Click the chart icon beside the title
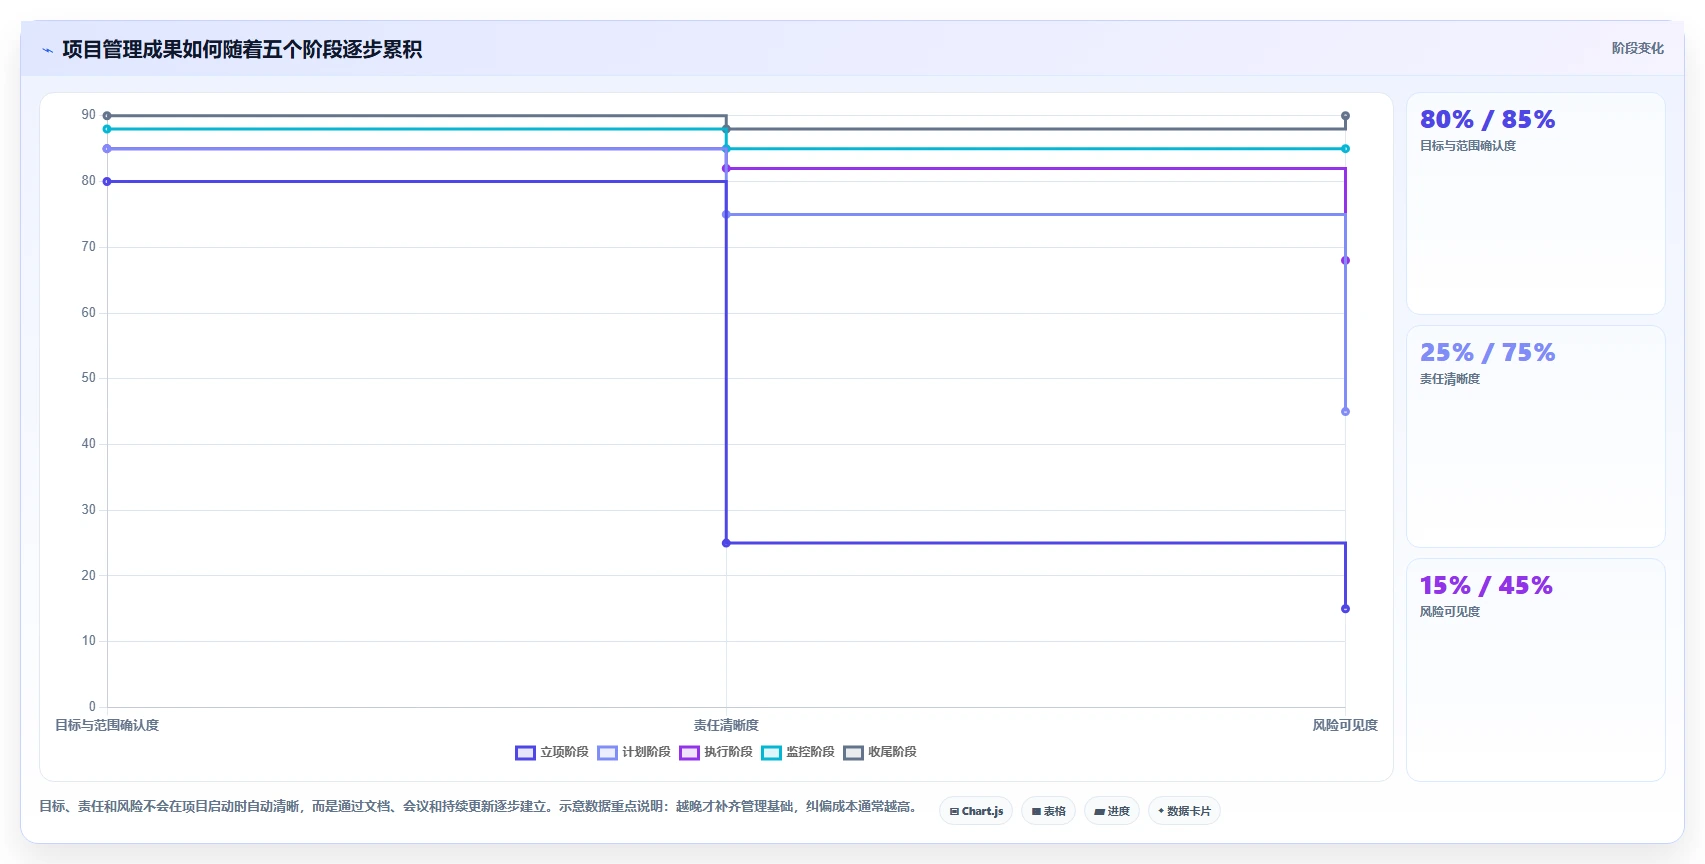1705x864 pixels. pyautogui.click(x=47, y=50)
